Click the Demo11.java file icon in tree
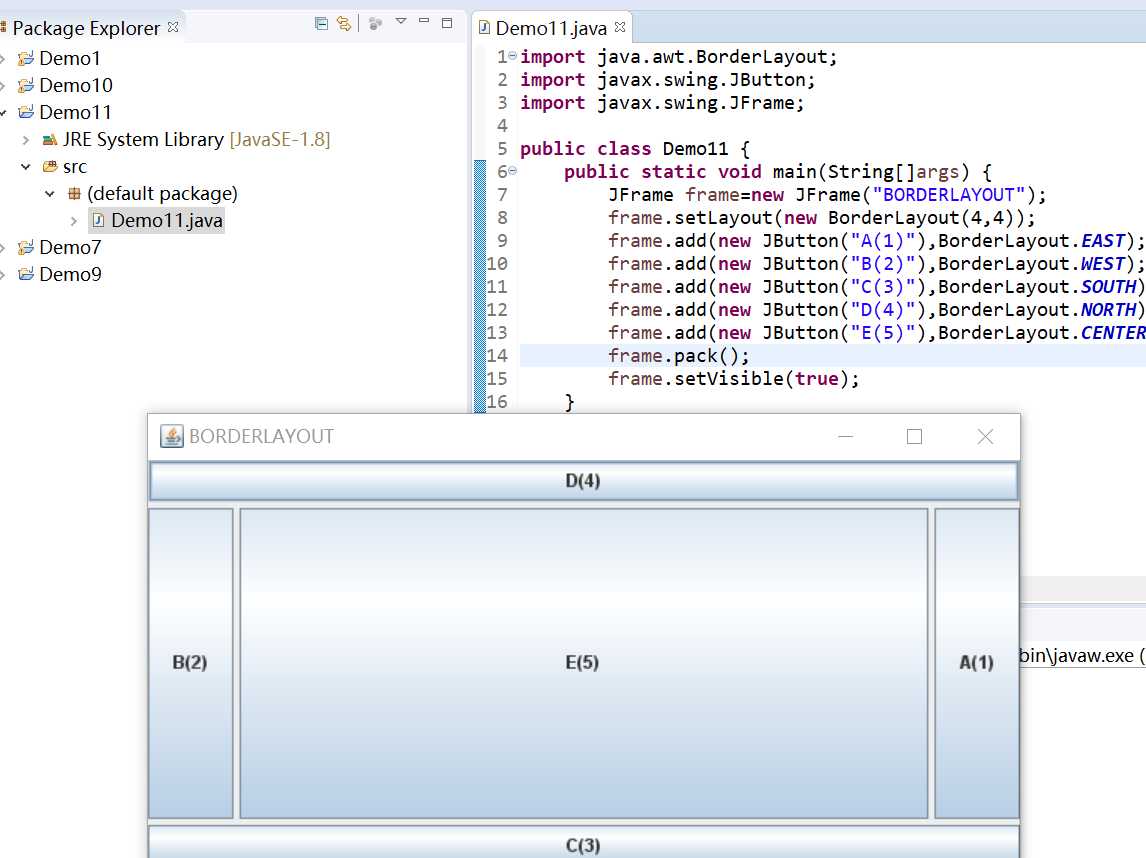 click(x=98, y=221)
